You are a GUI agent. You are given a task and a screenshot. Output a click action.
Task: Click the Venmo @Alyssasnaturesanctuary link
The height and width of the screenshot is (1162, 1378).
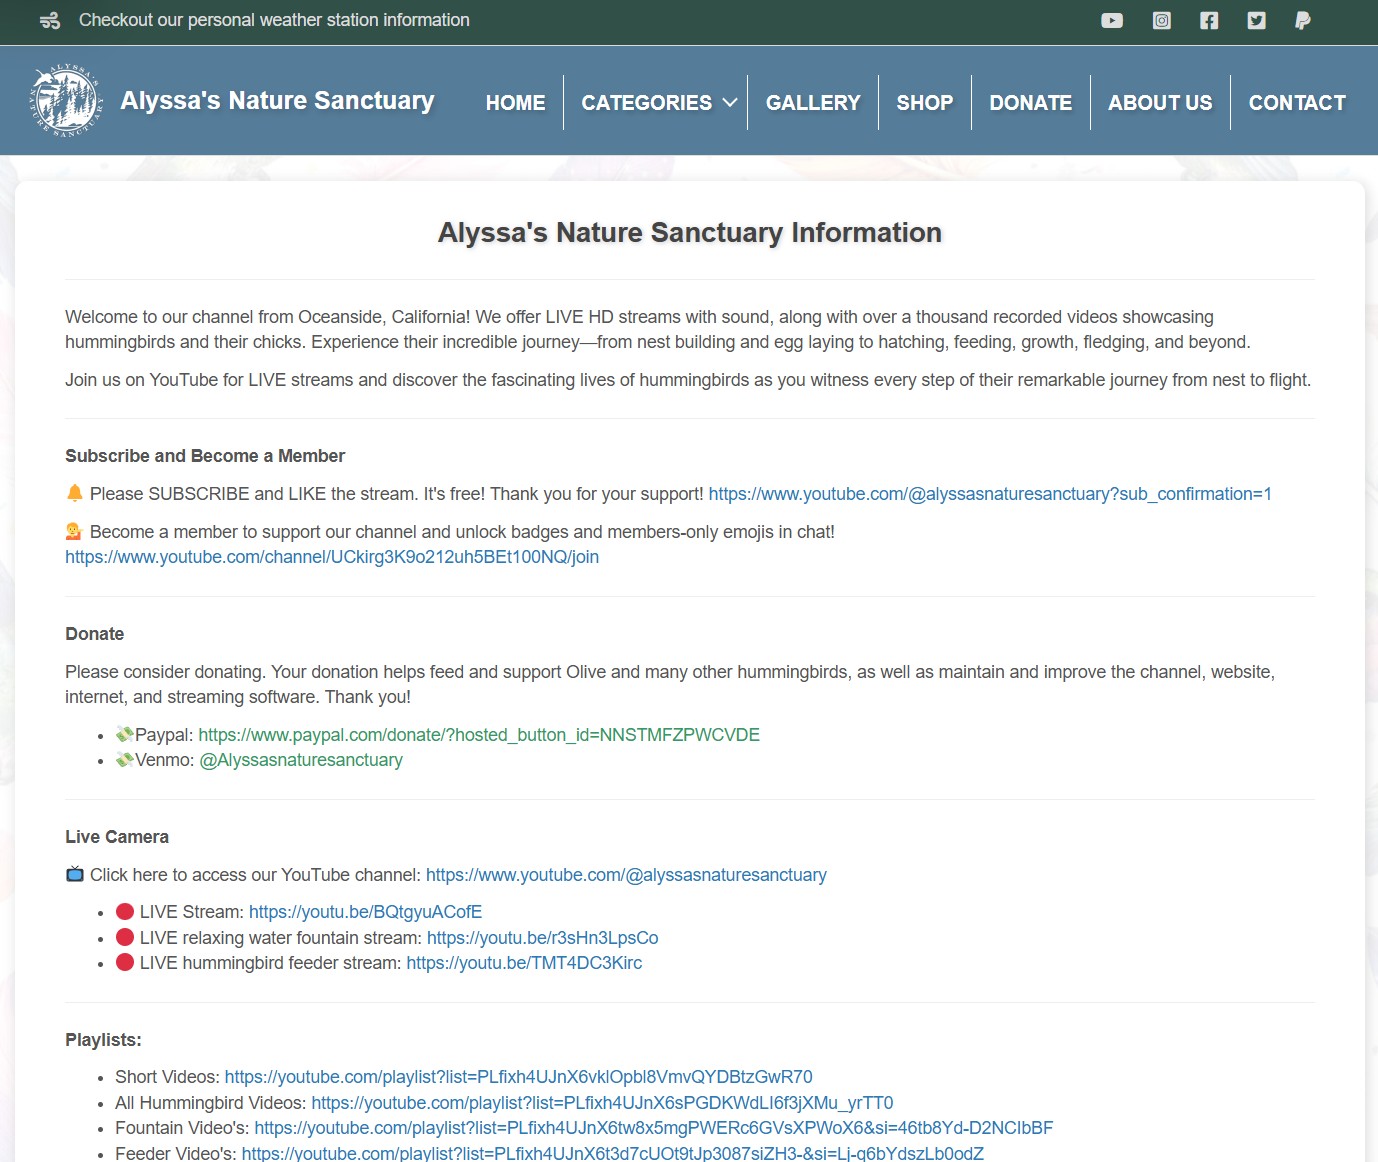[301, 760]
